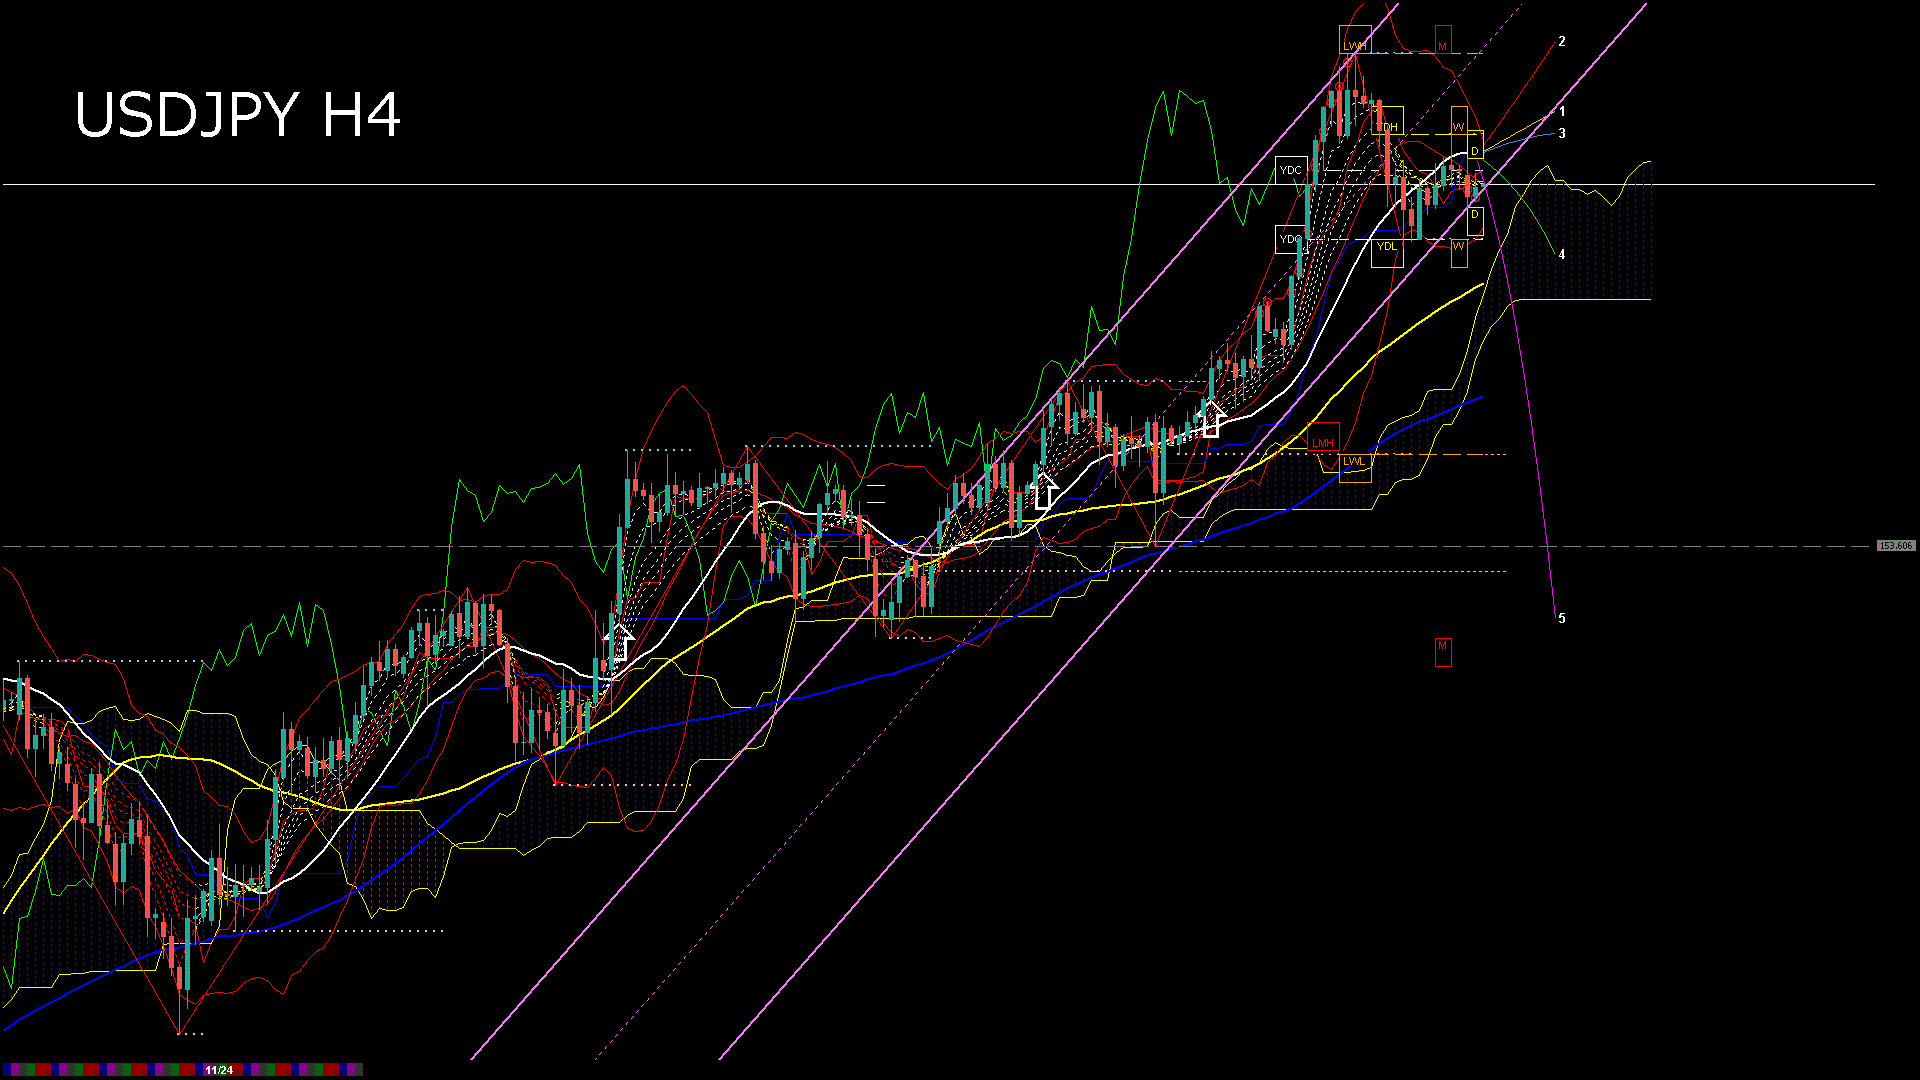
Task: Click the trendline endpoint labeled 2
Action: coord(1564,42)
